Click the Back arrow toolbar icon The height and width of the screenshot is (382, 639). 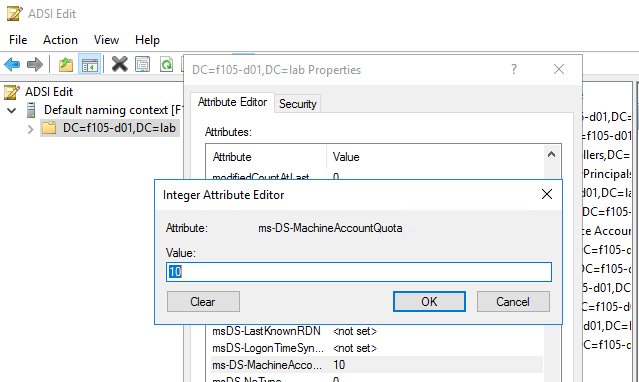coord(12,64)
